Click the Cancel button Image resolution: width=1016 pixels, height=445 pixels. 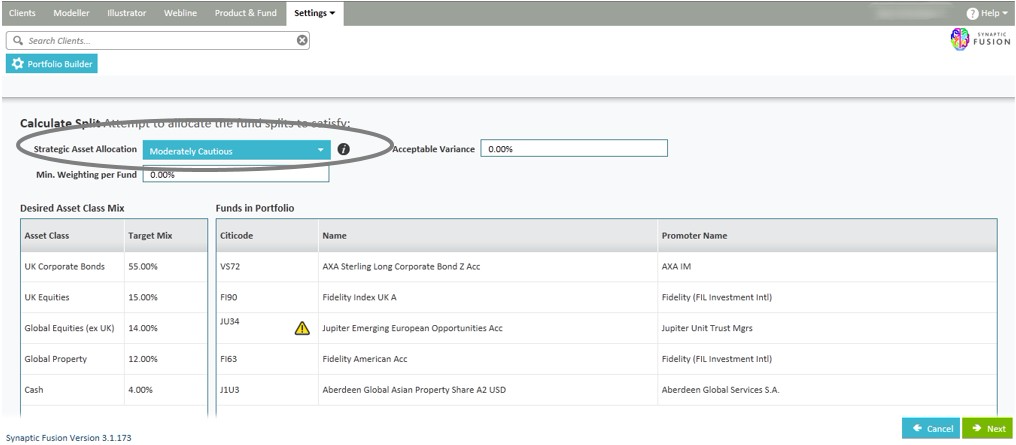coord(930,428)
